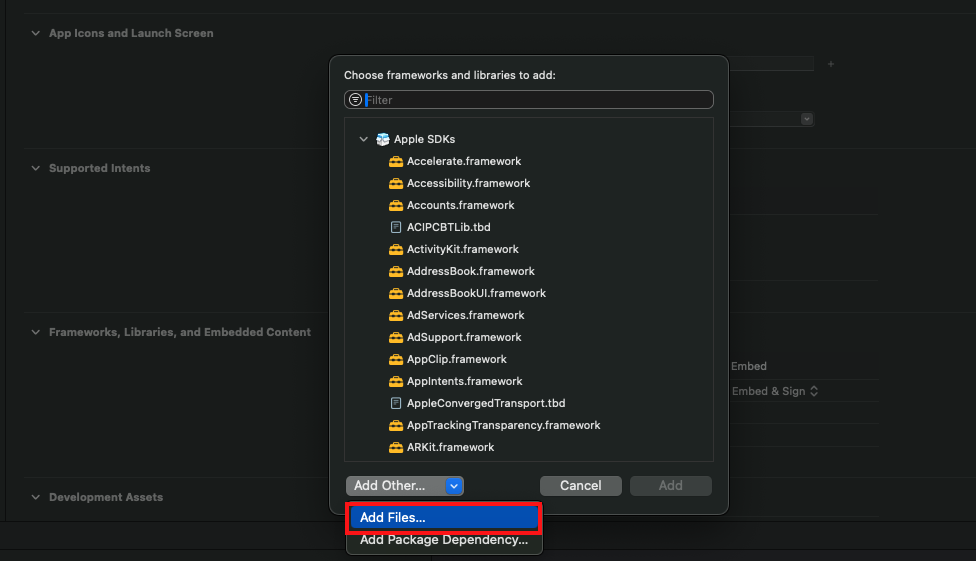976x561 pixels.
Task: Click the plus icon in background panel
Action: click(x=830, y=64)
